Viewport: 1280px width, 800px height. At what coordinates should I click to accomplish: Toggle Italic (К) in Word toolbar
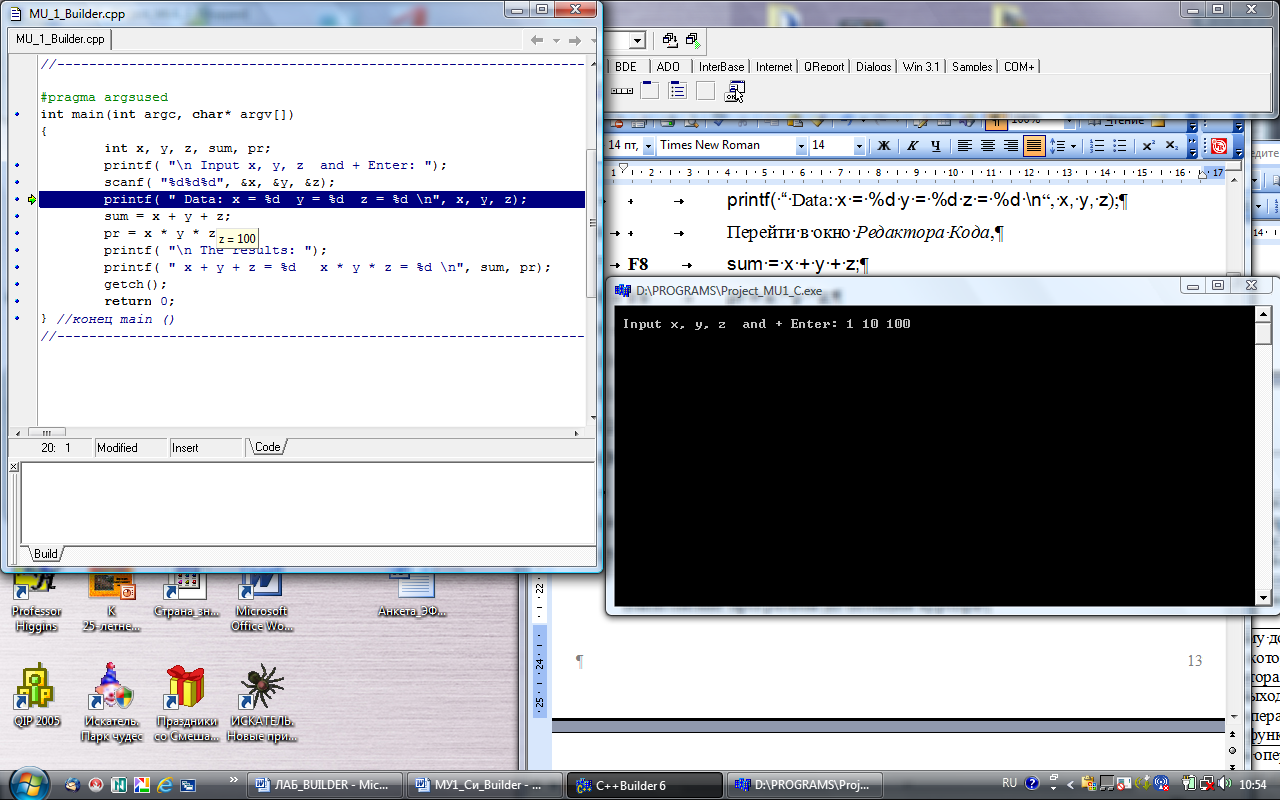click(910, 146)
